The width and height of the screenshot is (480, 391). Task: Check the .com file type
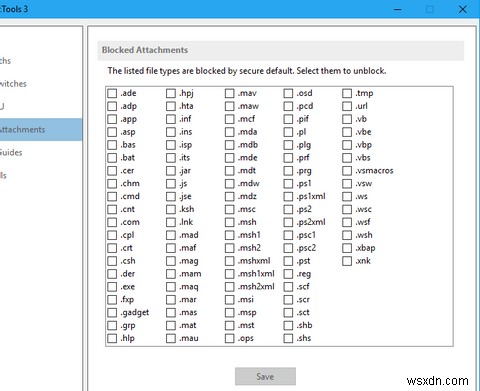(x=112, y=222)
